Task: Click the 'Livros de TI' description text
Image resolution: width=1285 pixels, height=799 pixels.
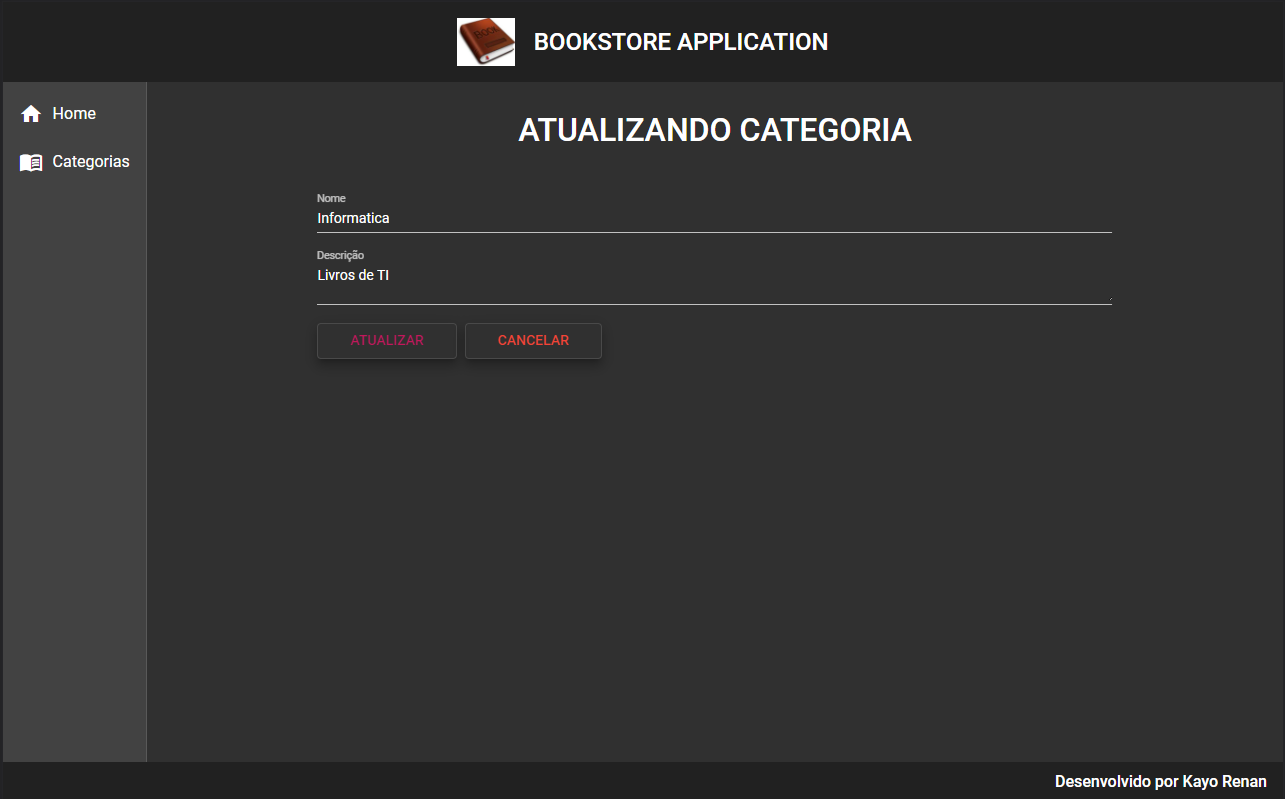Action: pos(353,275)
